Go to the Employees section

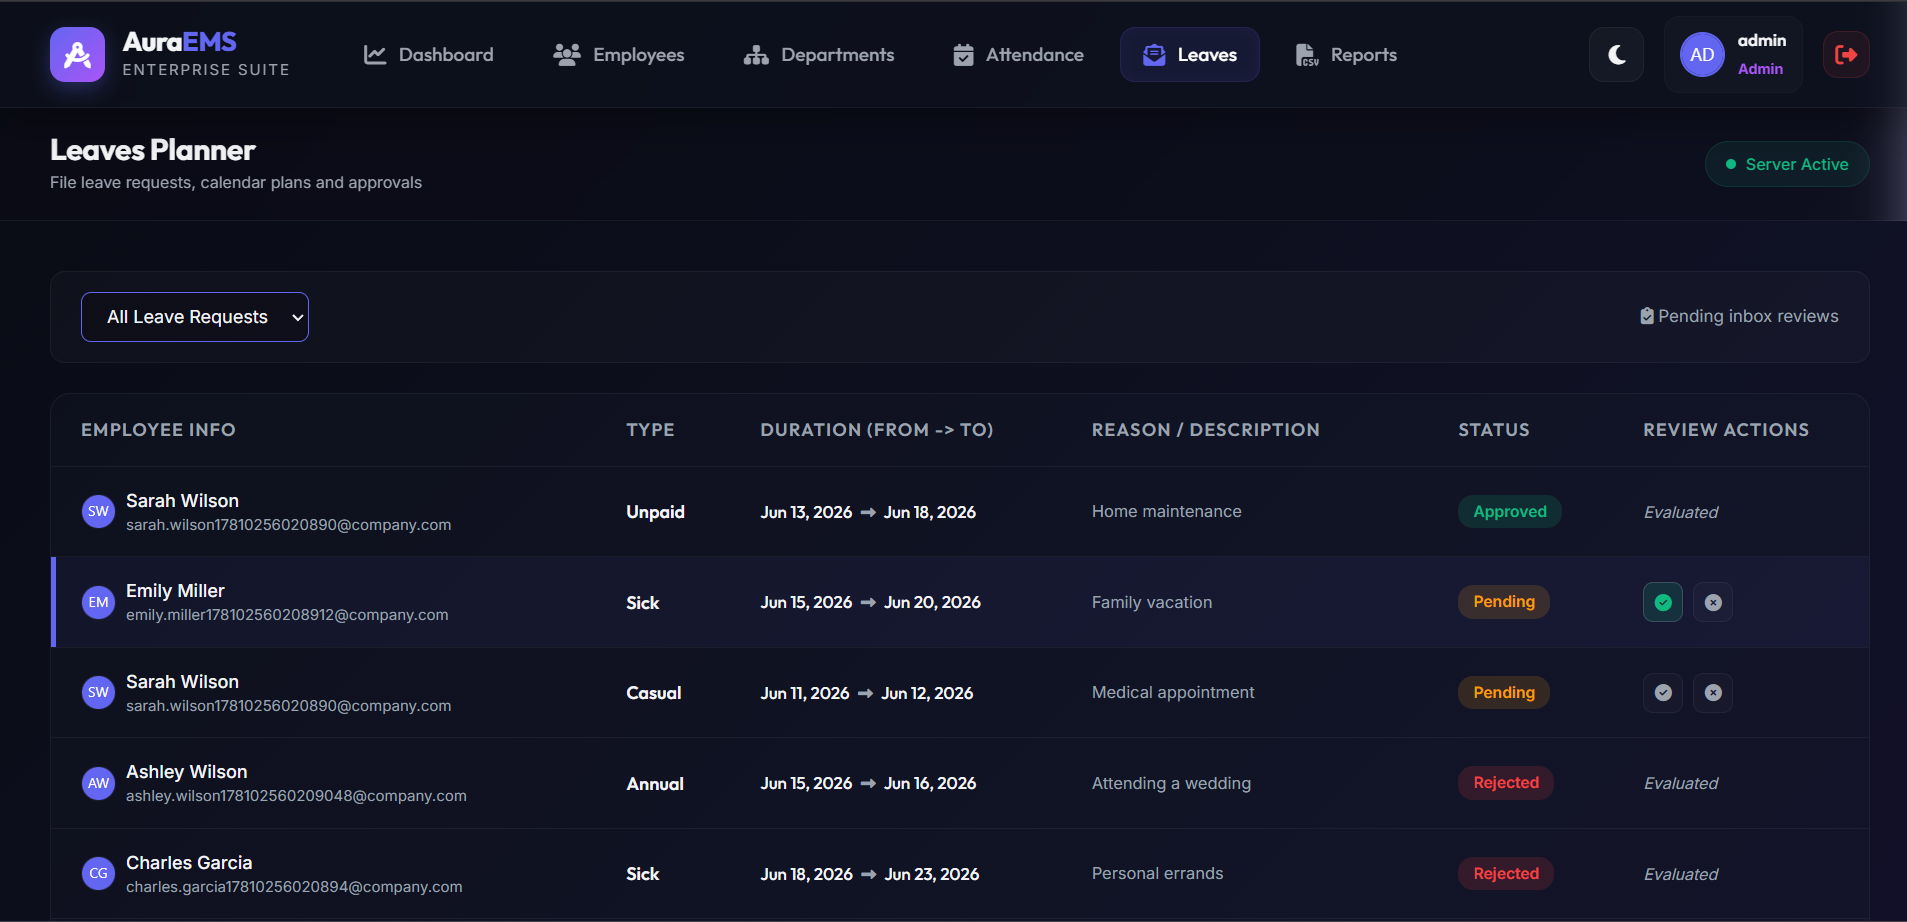coord(619,55)
